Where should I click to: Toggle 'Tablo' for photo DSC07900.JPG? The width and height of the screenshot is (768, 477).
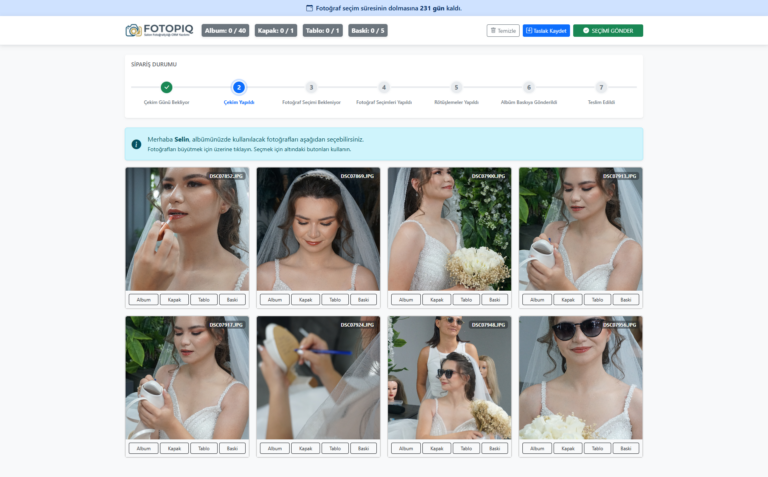coord(465,299)
